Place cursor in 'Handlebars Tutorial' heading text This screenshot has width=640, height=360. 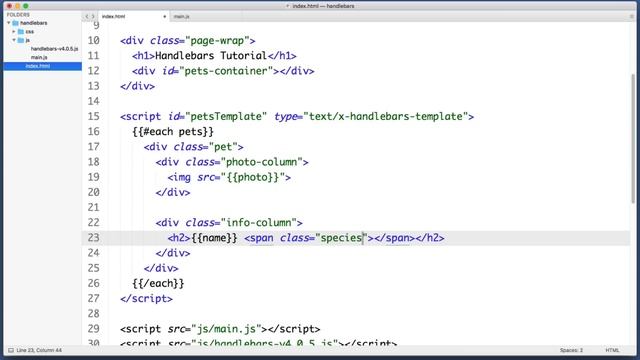(211, 56)
